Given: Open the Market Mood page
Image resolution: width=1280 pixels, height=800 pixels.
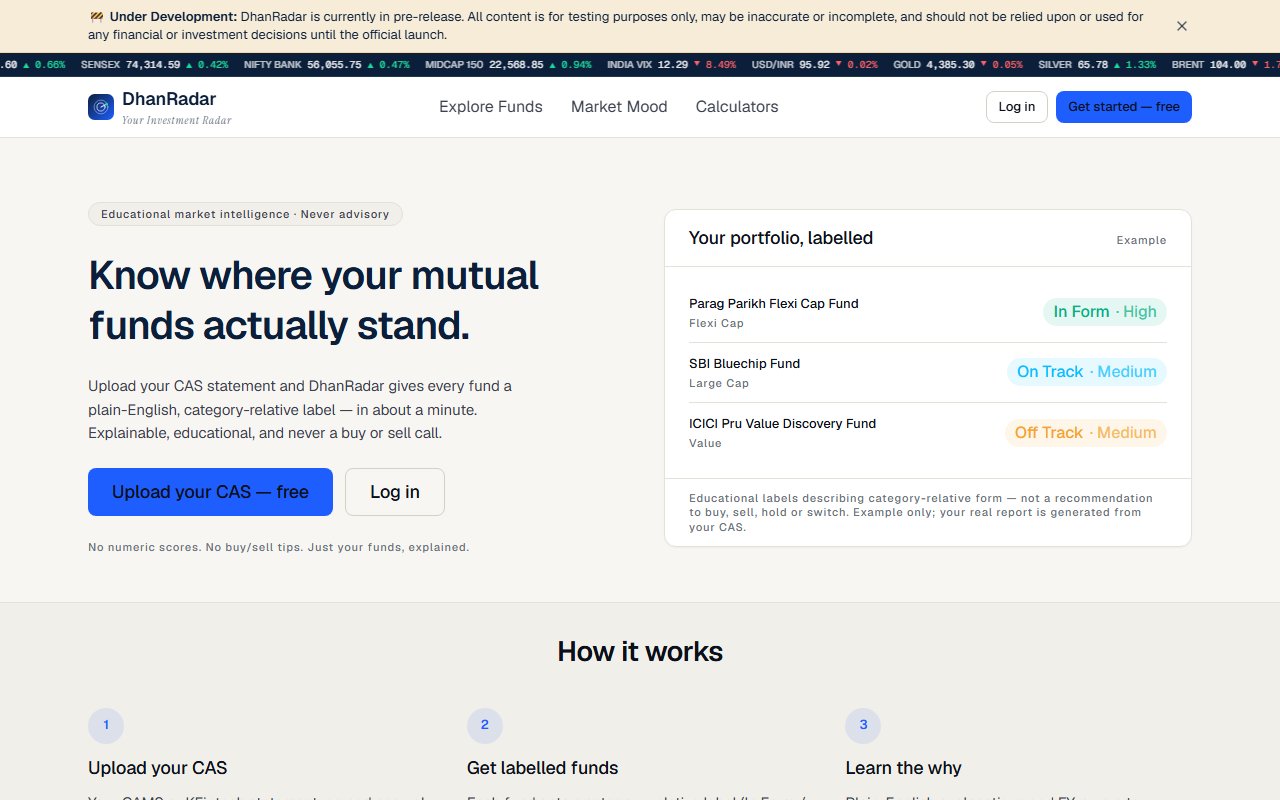Looking at the screenshot, I should 619,107.
